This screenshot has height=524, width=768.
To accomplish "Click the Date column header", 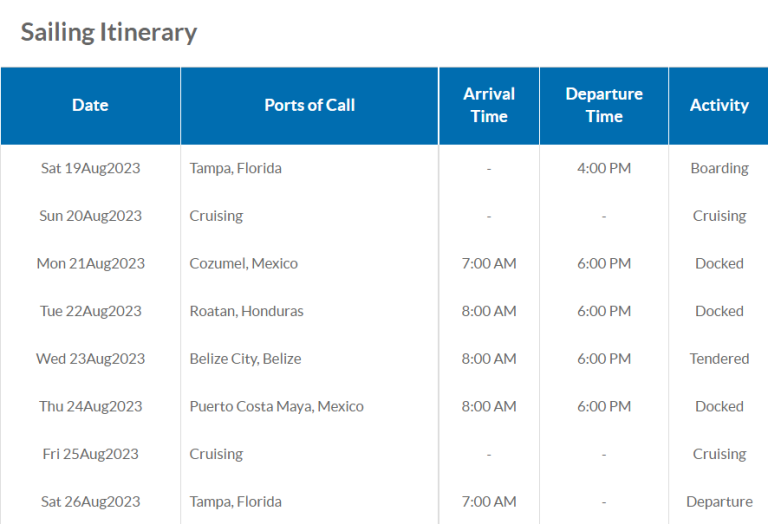I will [90, 105].
